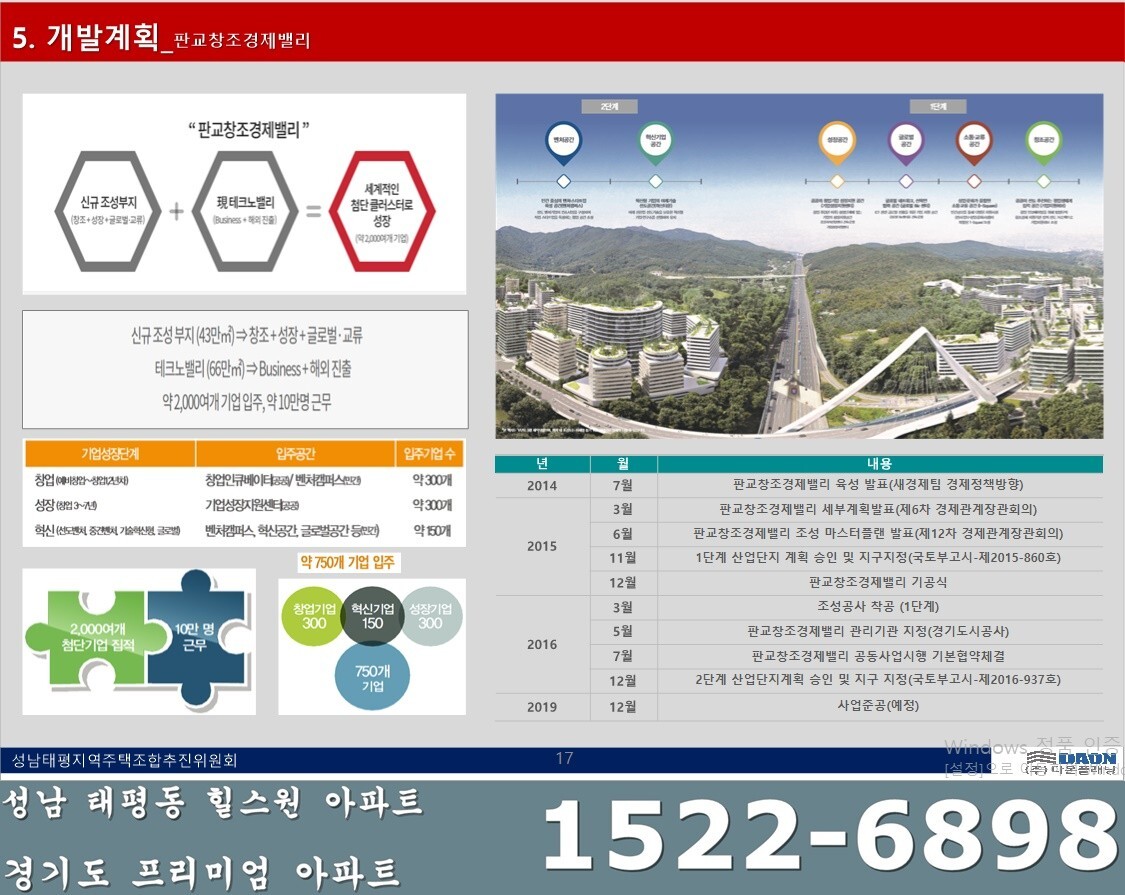Click the pale 성장기업 300 circle
The image size is (1125, 895).
[x=430, y=616]
